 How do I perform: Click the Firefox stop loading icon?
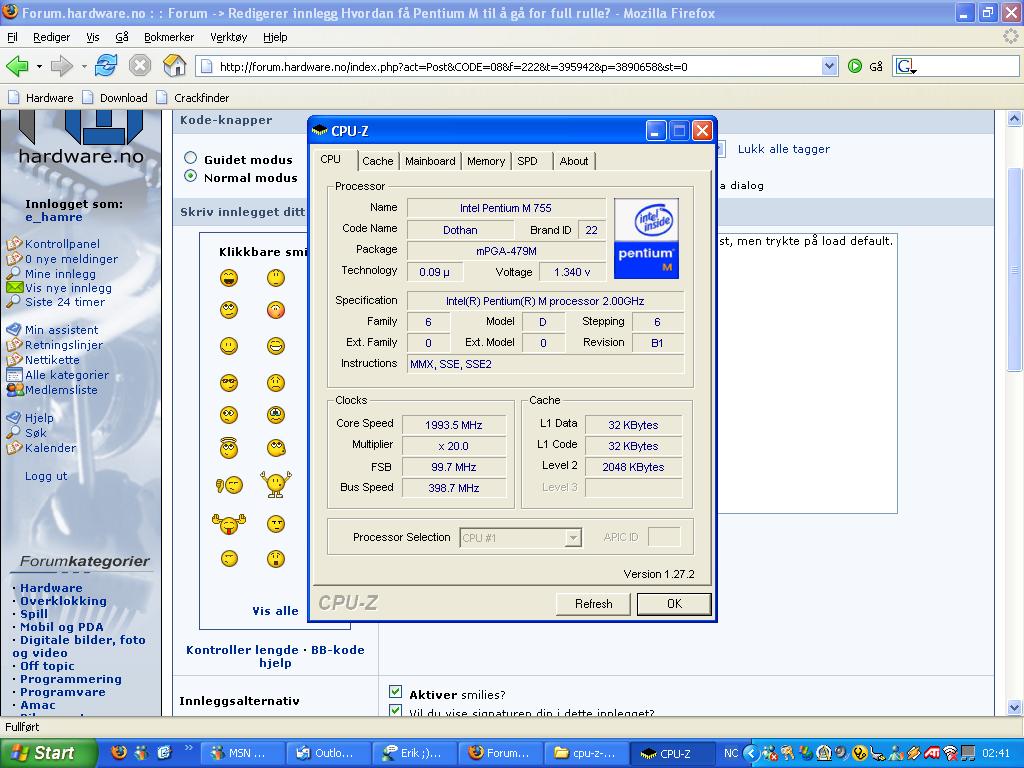coord(140,66)
